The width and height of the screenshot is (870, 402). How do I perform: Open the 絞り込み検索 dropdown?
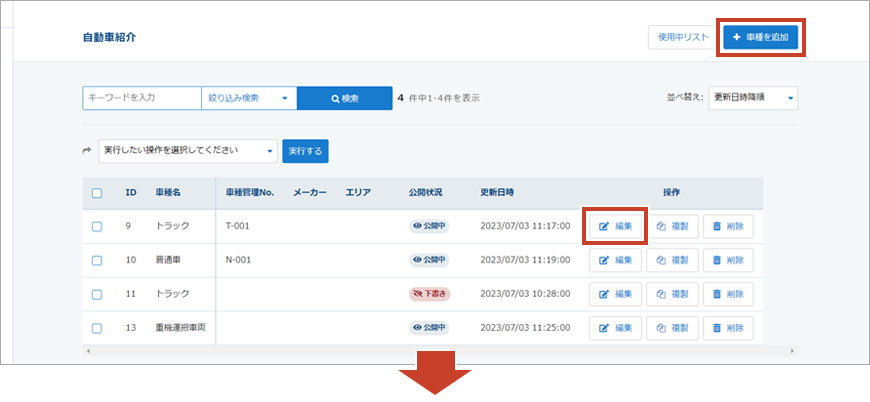[249, 98]
